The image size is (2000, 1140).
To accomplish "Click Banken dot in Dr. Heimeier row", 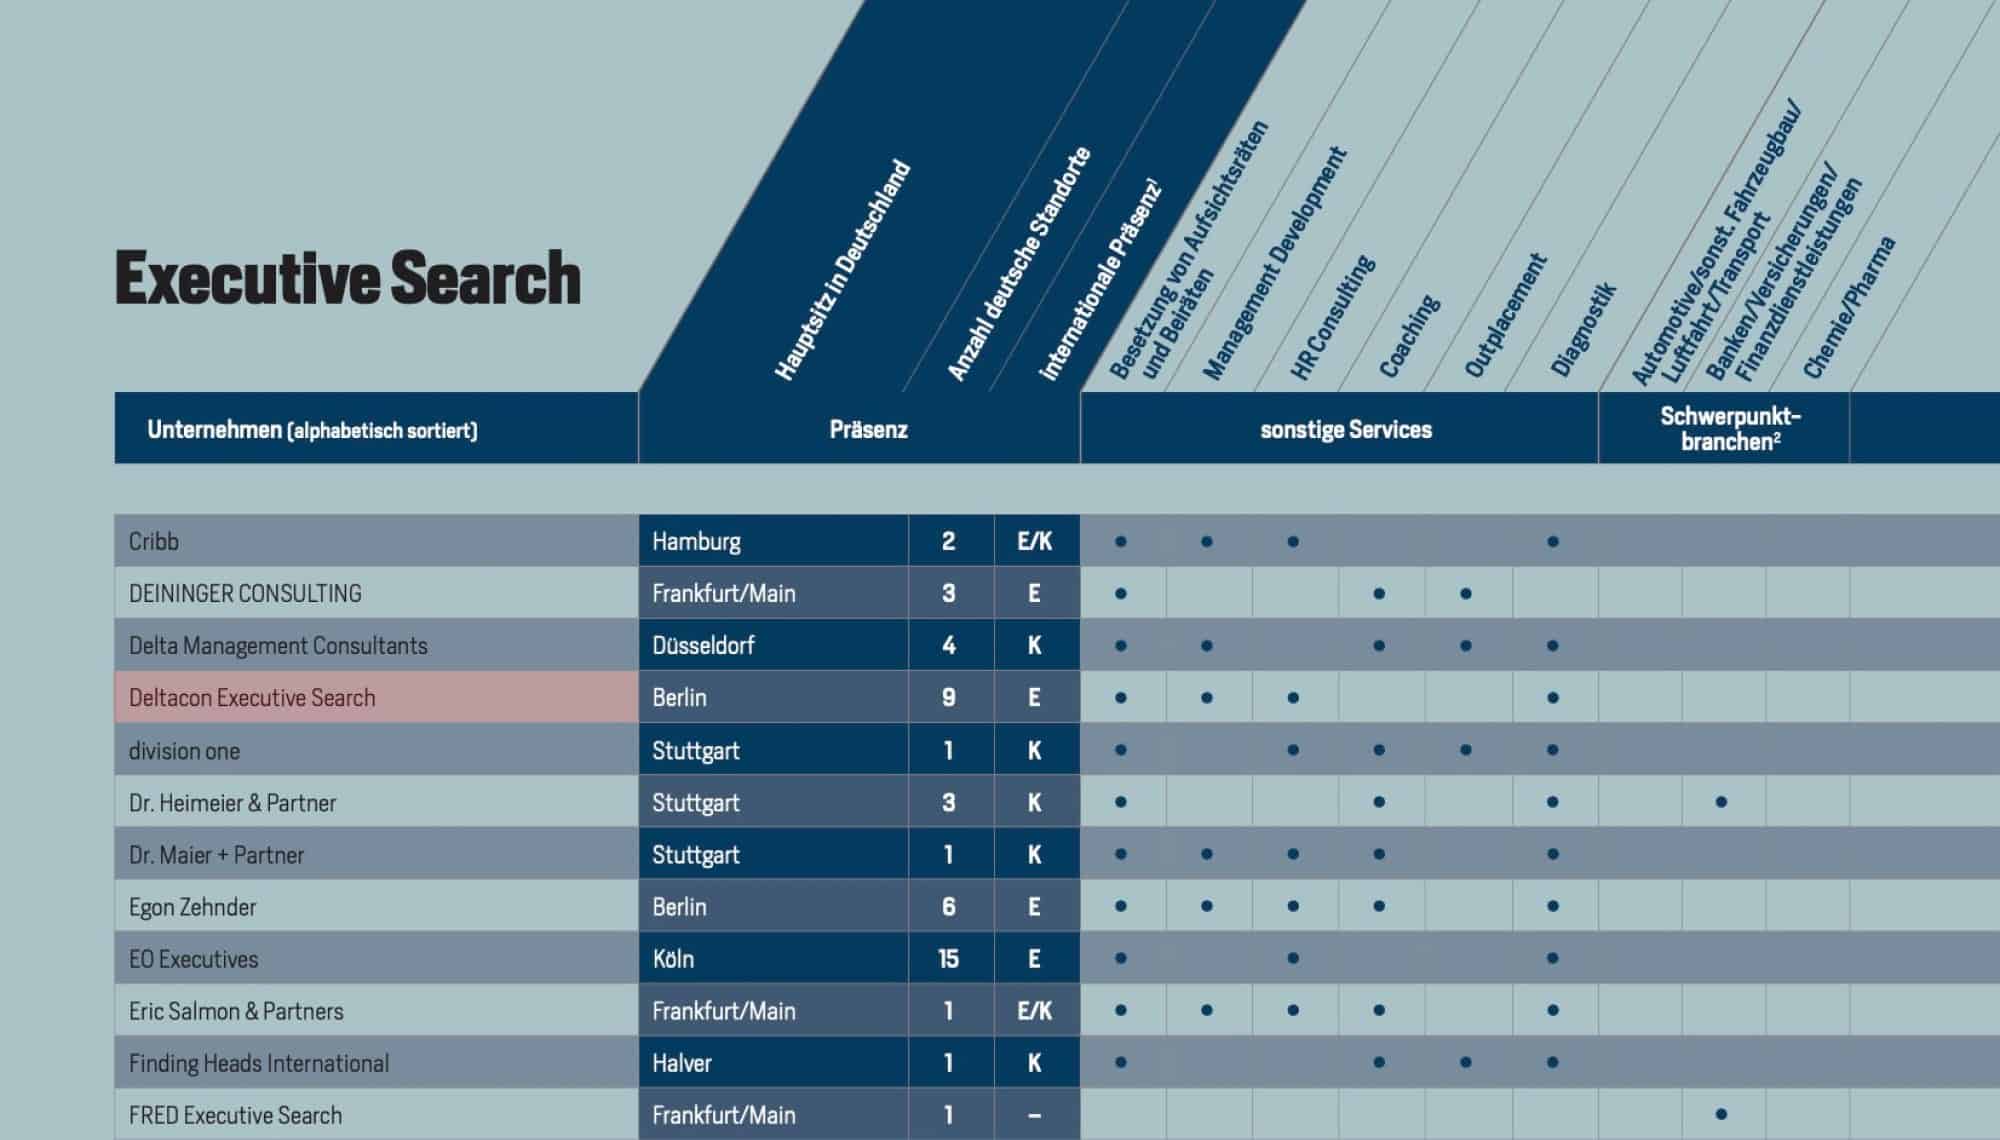I will click(x=1721, y=802).
